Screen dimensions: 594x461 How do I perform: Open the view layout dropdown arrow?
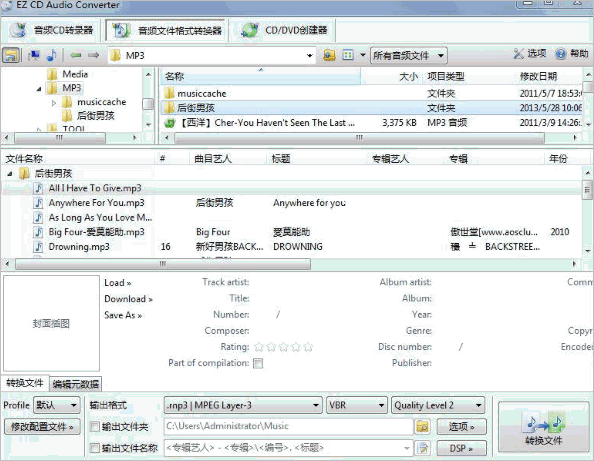coord(363,55)
